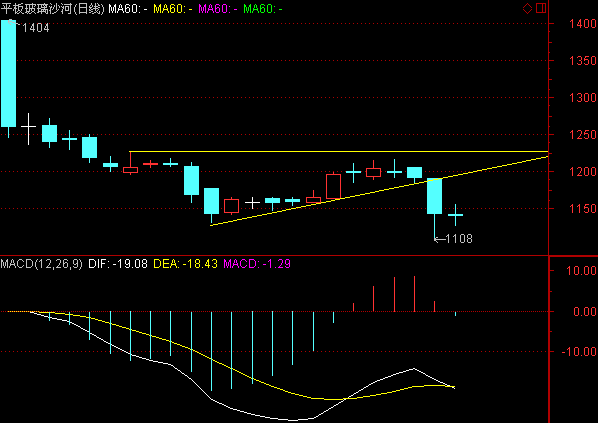Click the green MA60 indicator label
This screenshot has width=598, height=423.
(263, 8)
